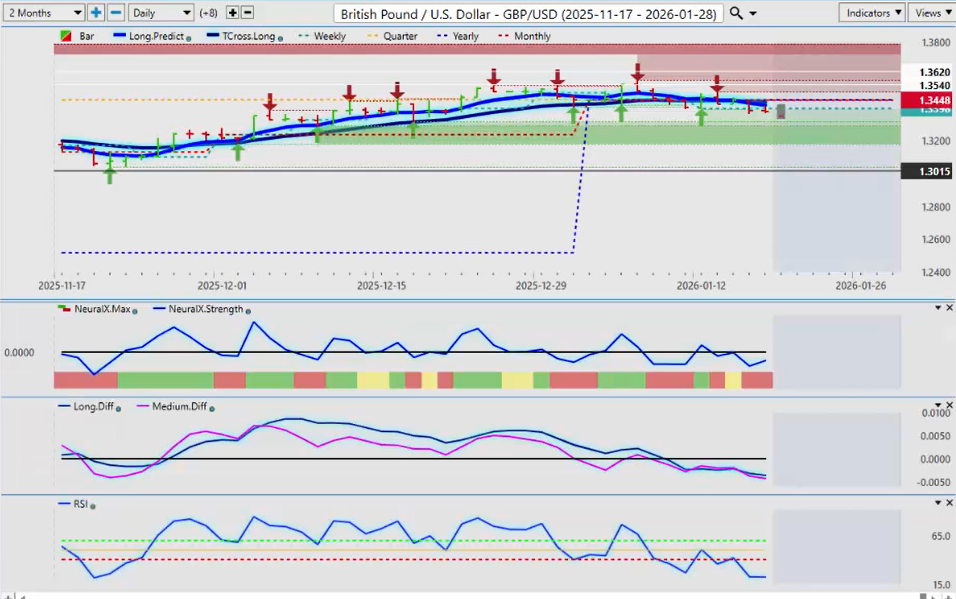Open the Indicators menu

click(872, 13)
